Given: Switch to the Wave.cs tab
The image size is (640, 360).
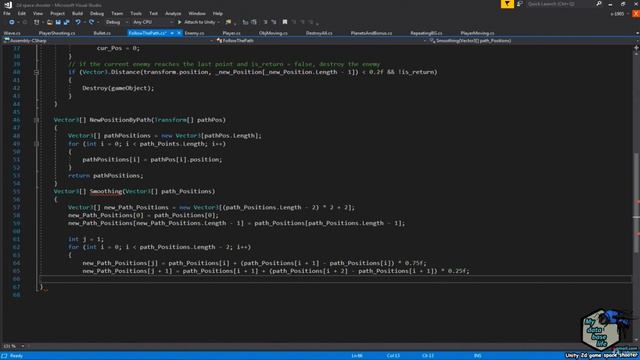Looking at the screenshot, I should [x=12, y=33].
